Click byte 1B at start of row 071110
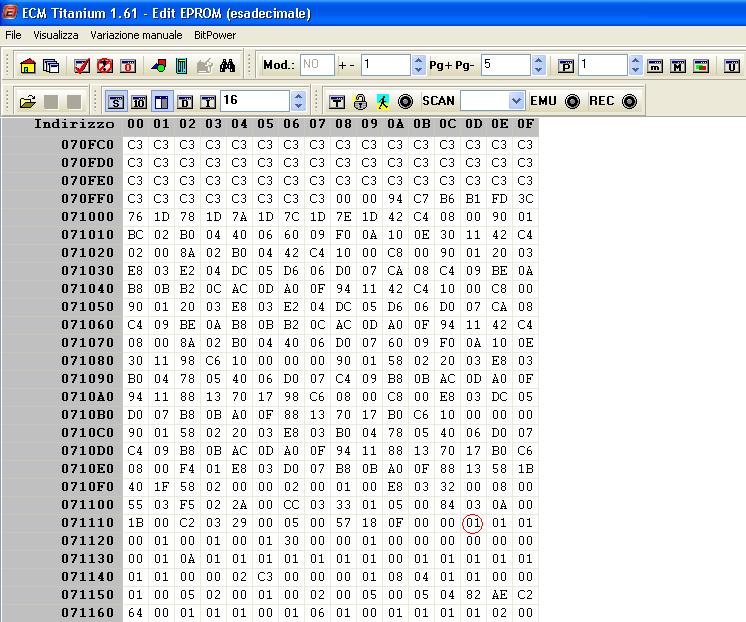Viewport: 746px width, 622px height. [135, 523]
